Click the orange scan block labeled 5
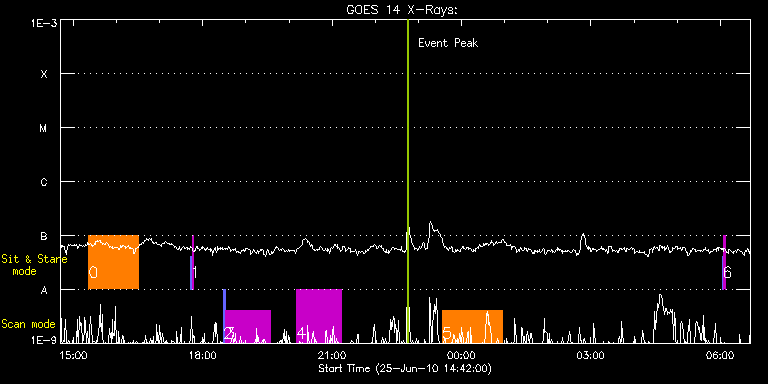768x384 pixels. 472,326
